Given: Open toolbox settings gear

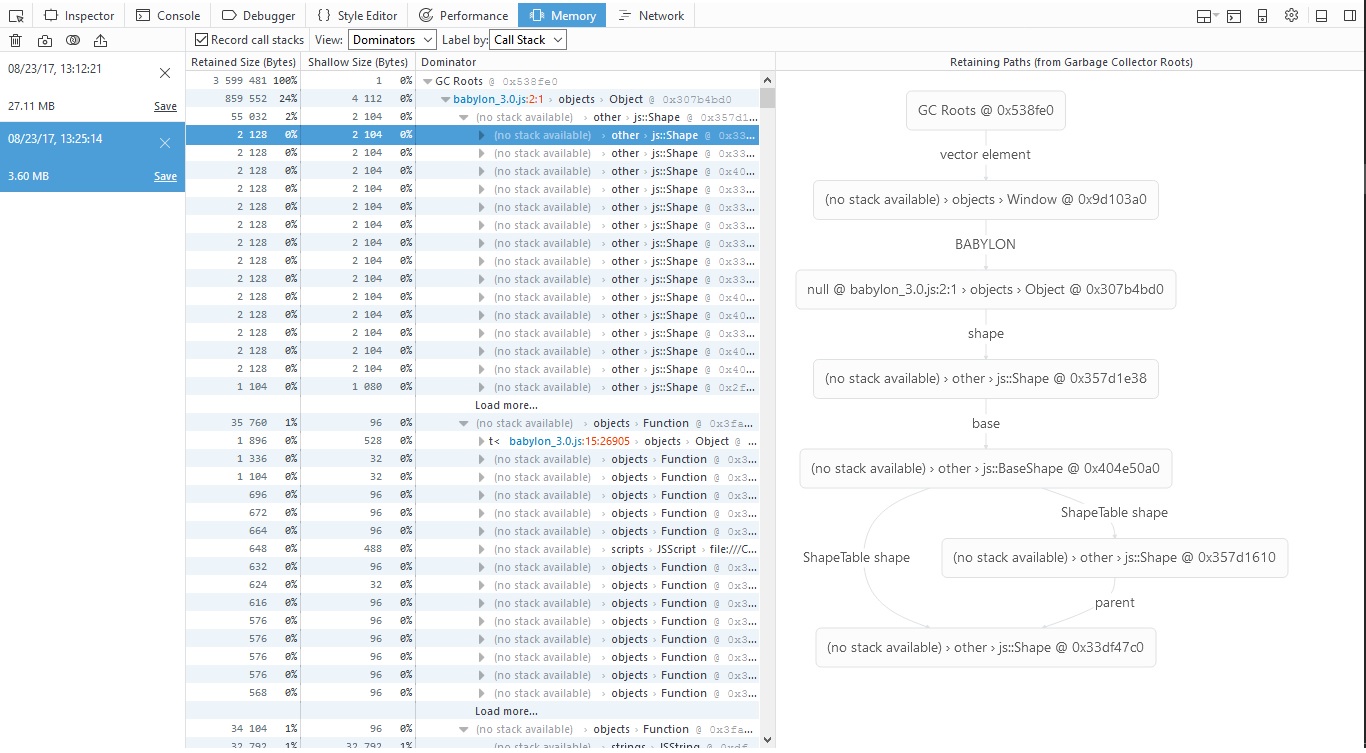Looking at the screenshot, I should click(x=1291, y=15).
